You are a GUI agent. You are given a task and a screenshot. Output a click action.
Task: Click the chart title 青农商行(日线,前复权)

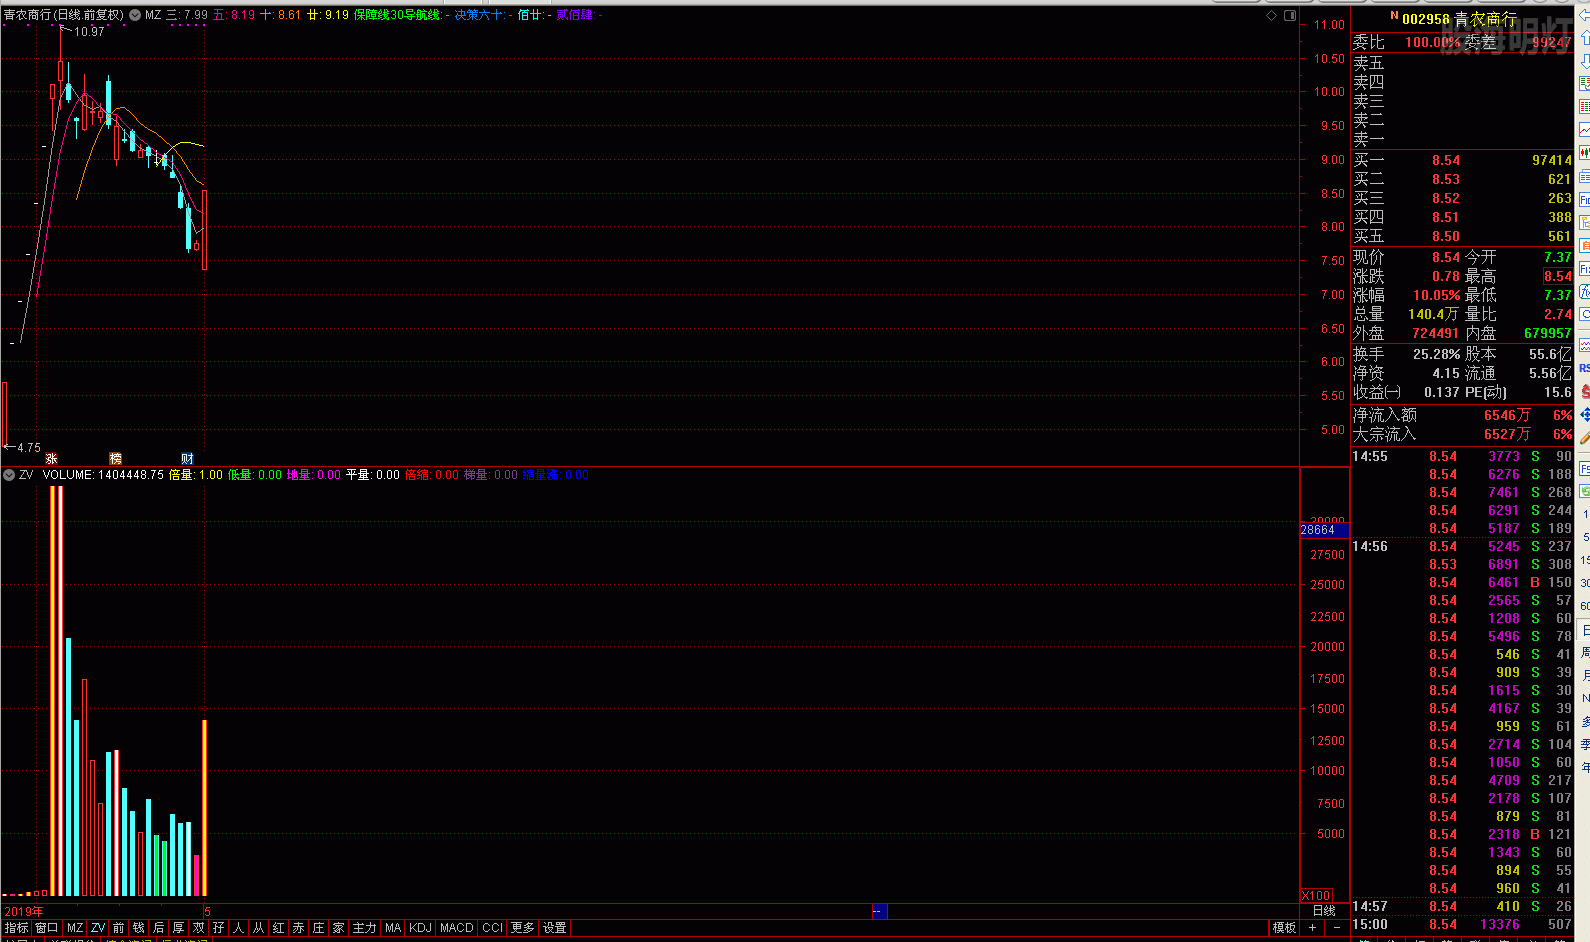pos(64,15)
